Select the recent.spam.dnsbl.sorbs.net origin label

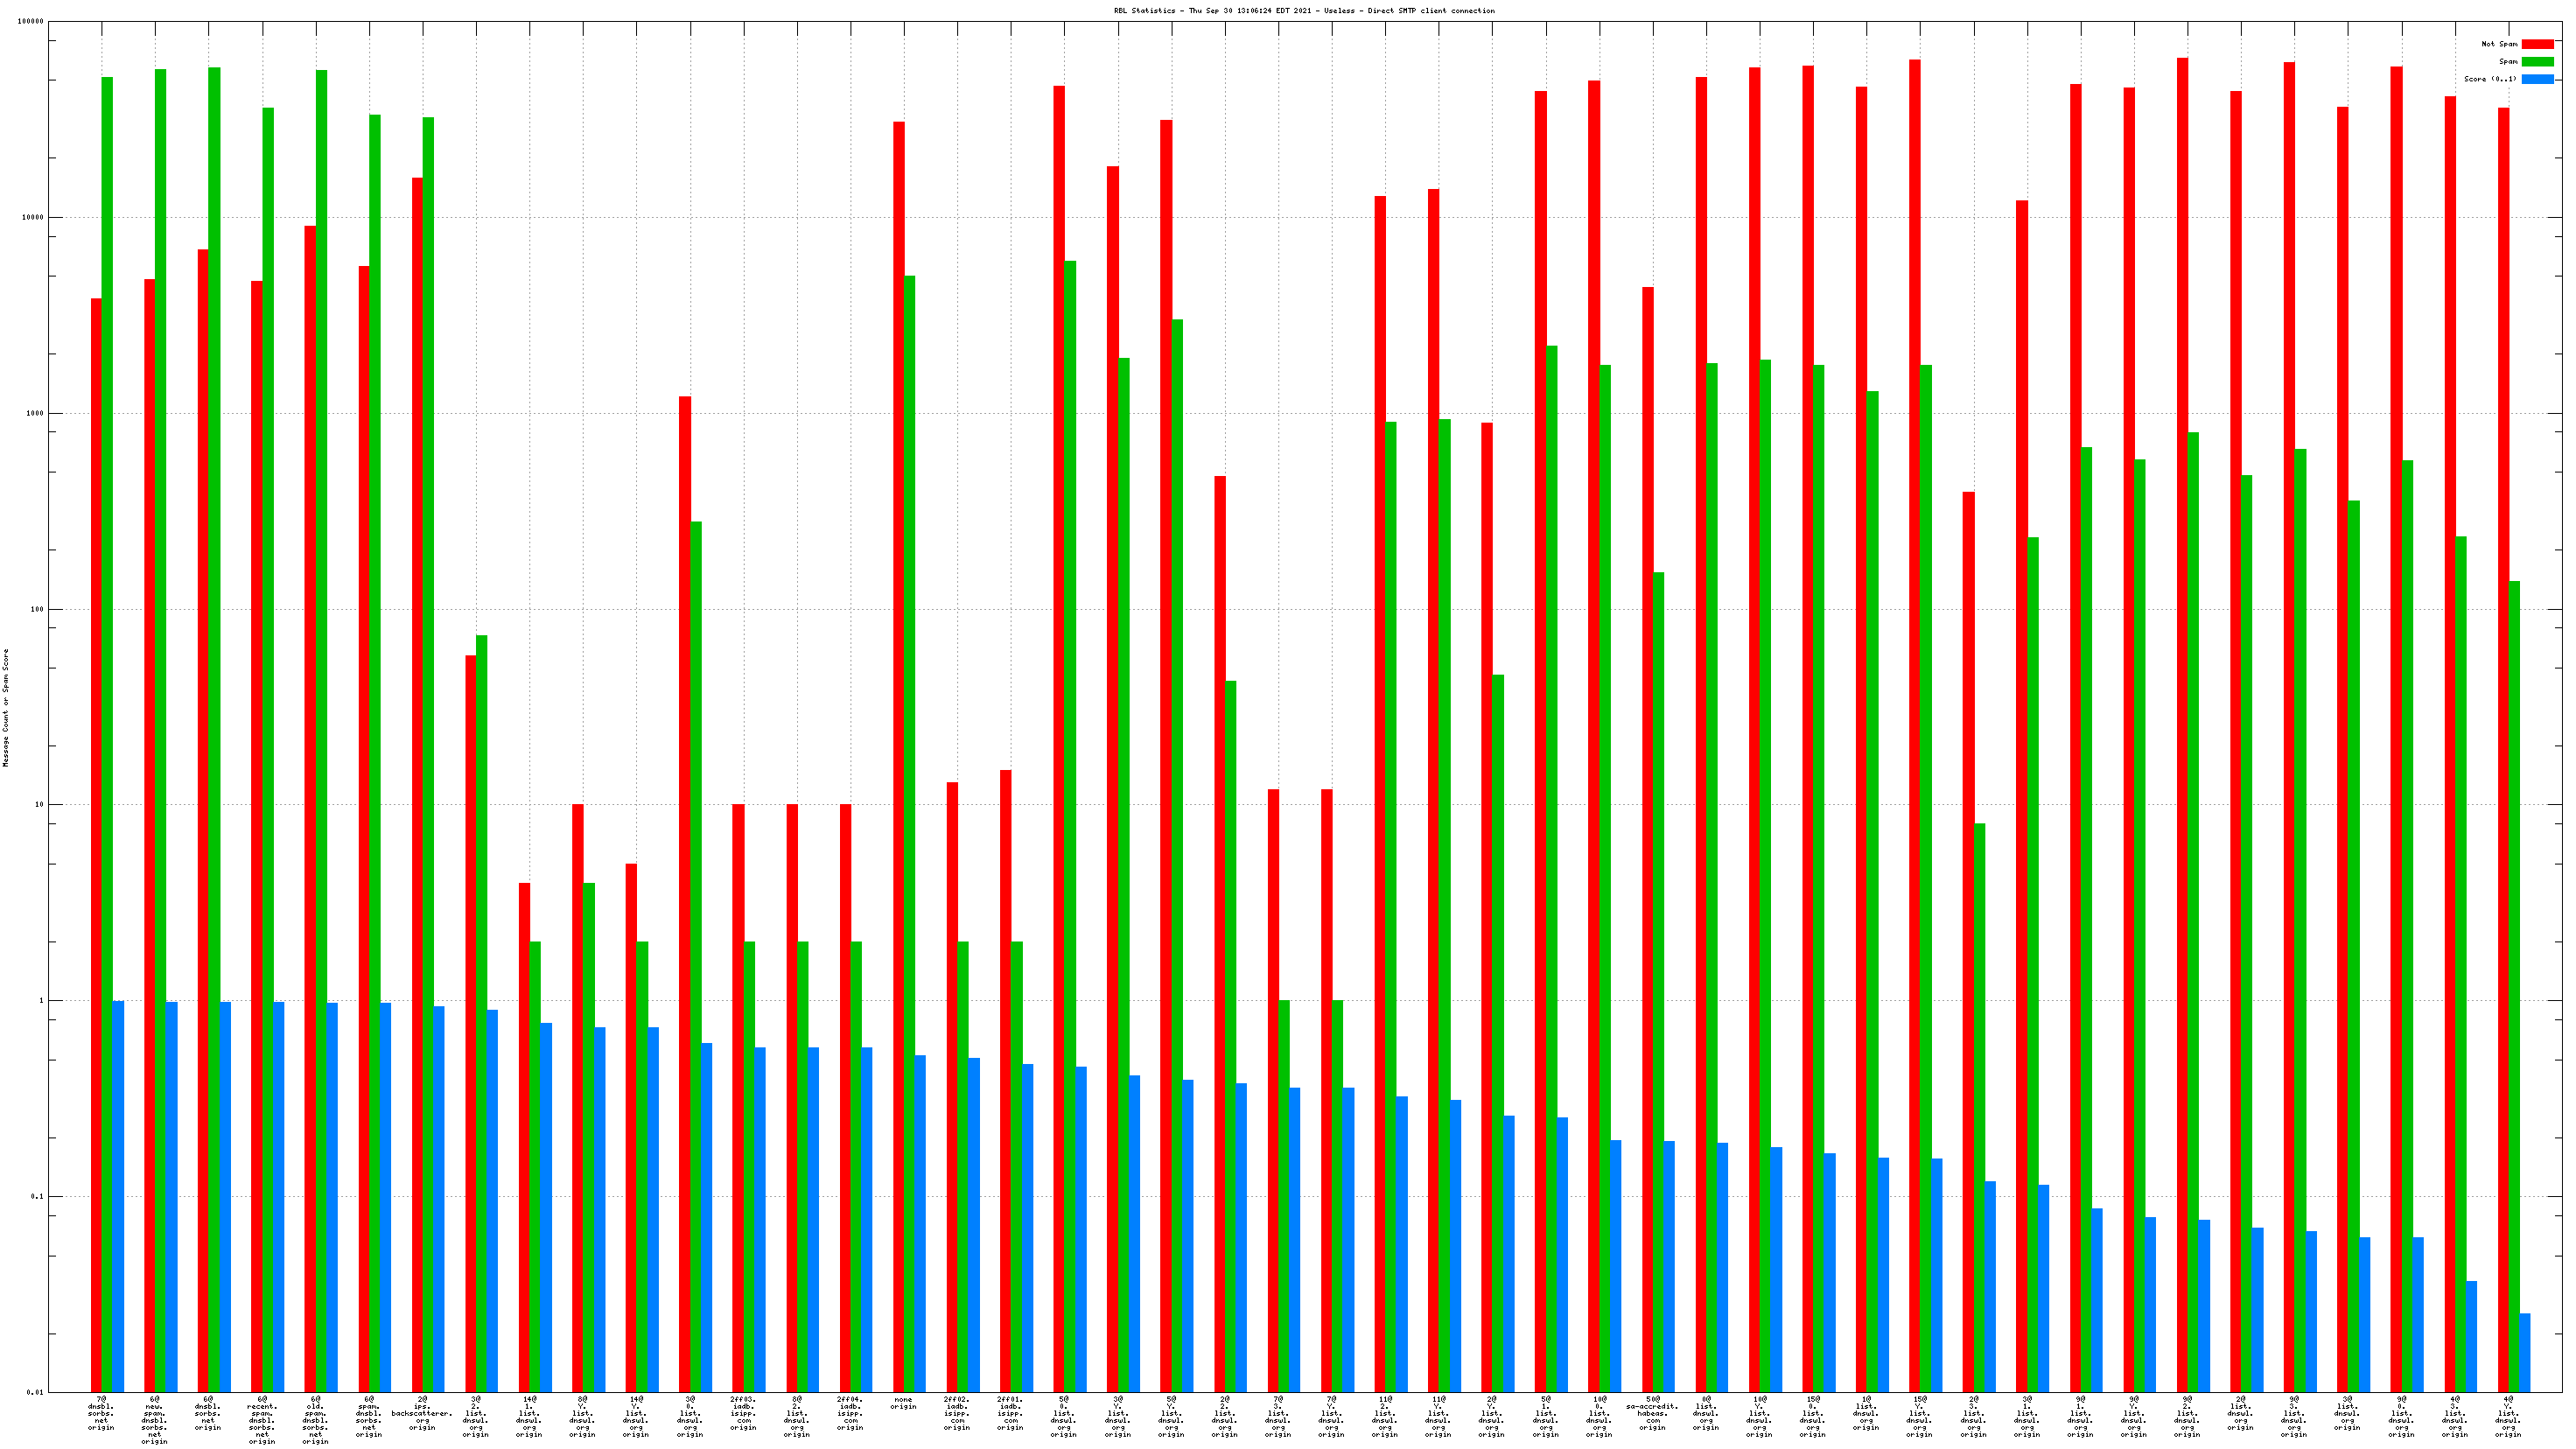click(x=262, y=1420)
